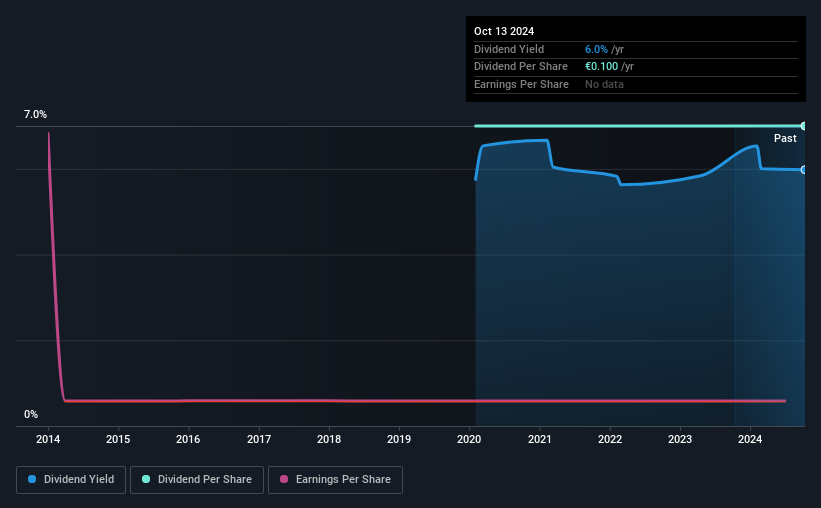This screenshot has width=821, height=508.
Task: Toggle the Dividend Yield legend button
Action: (71, 480)
